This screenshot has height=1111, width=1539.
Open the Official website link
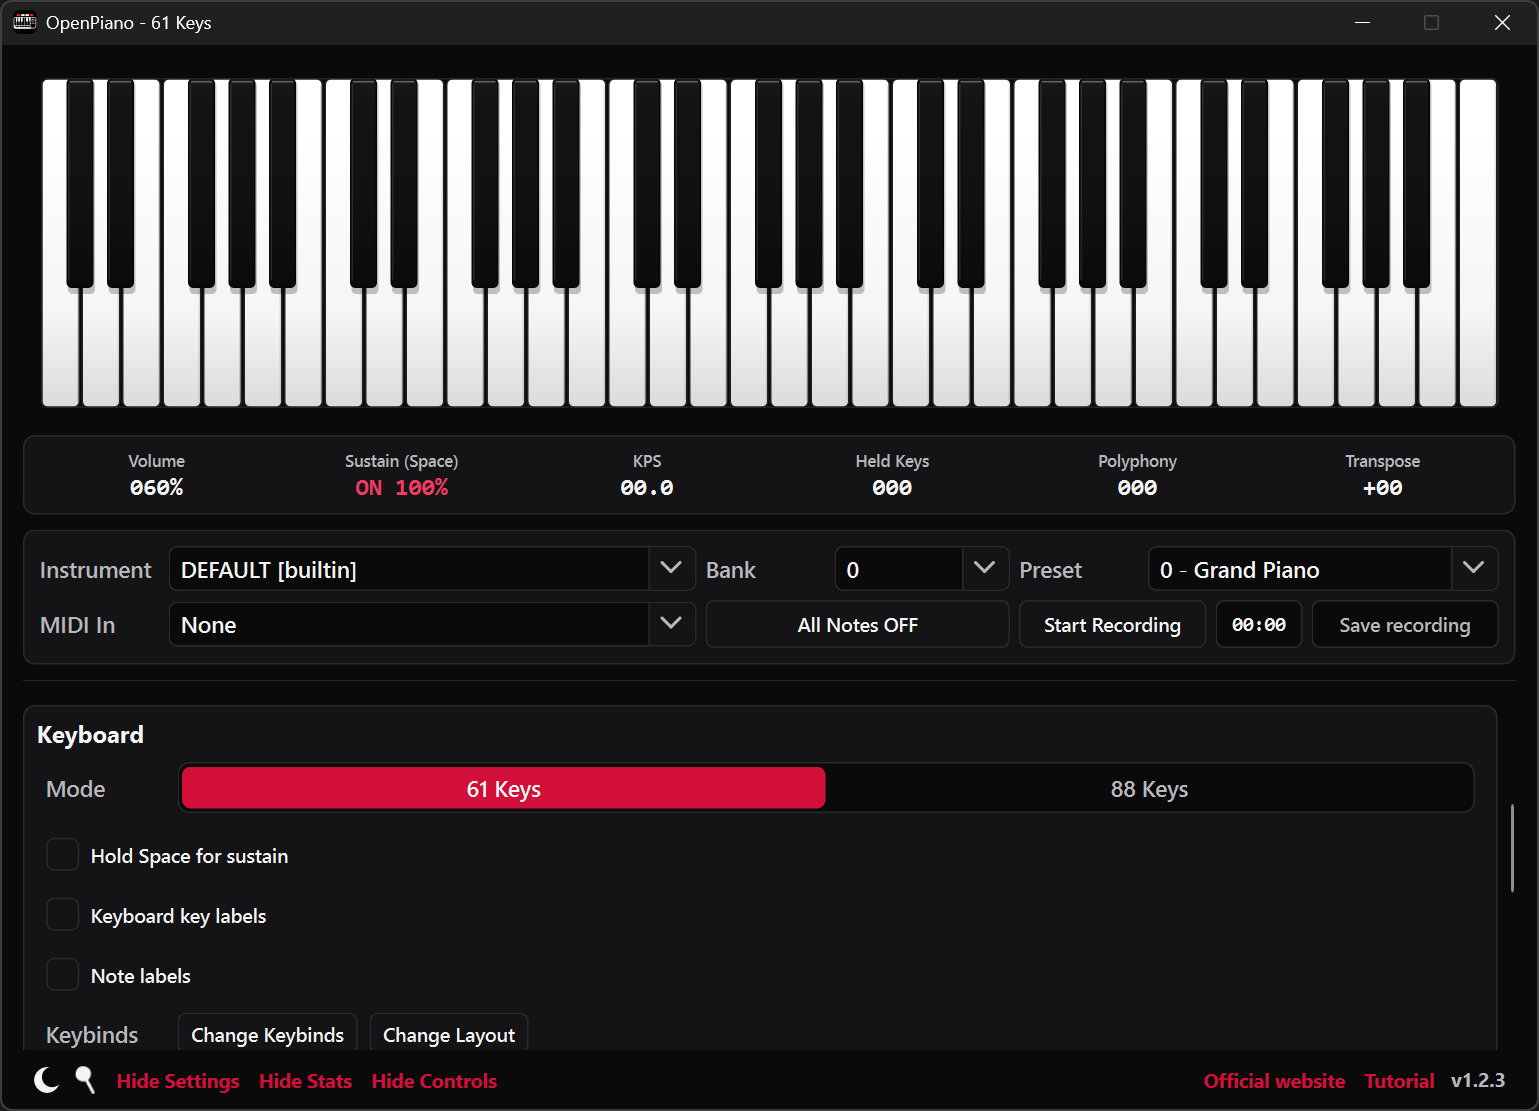(x=1274, y=1081)
